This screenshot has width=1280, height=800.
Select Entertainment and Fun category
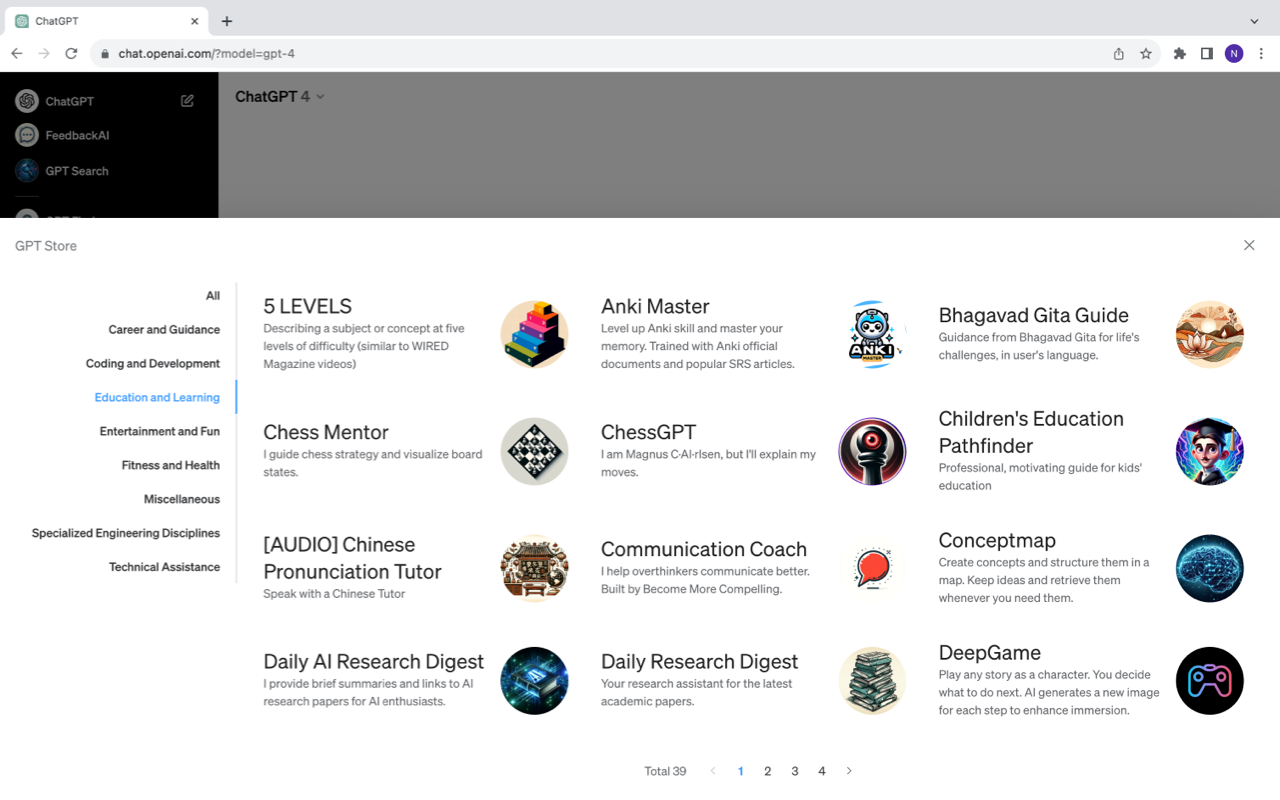coord(160,432)
